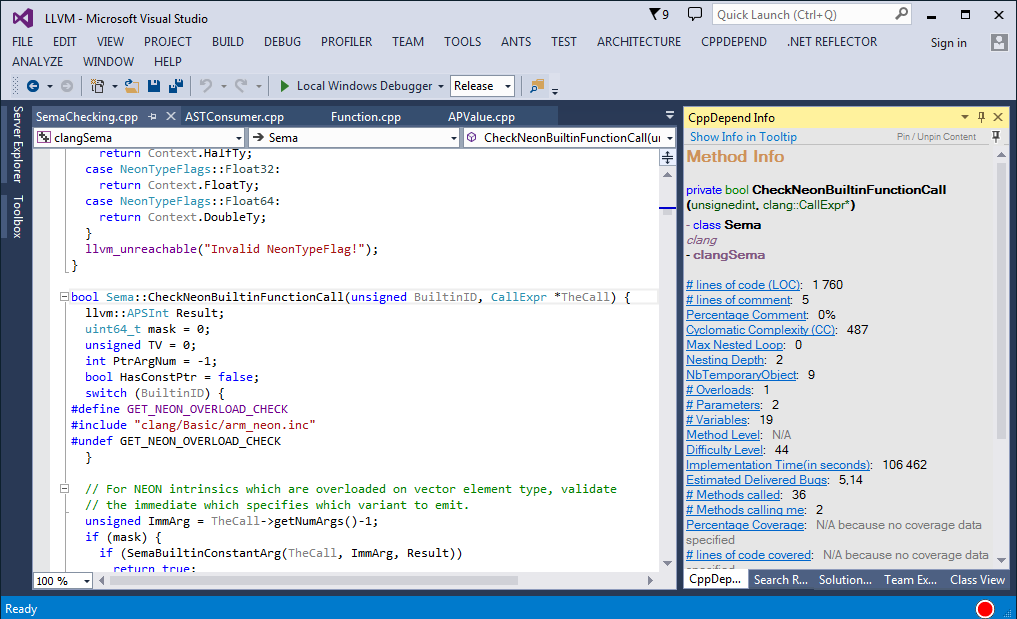Switch to the APValue.cpp tab

[481, 117]
